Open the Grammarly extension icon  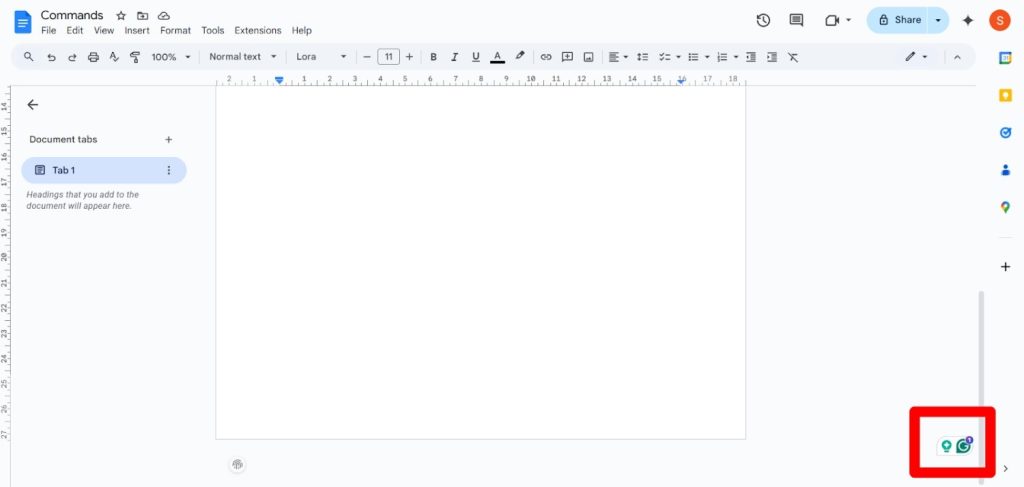click(964, 446)
